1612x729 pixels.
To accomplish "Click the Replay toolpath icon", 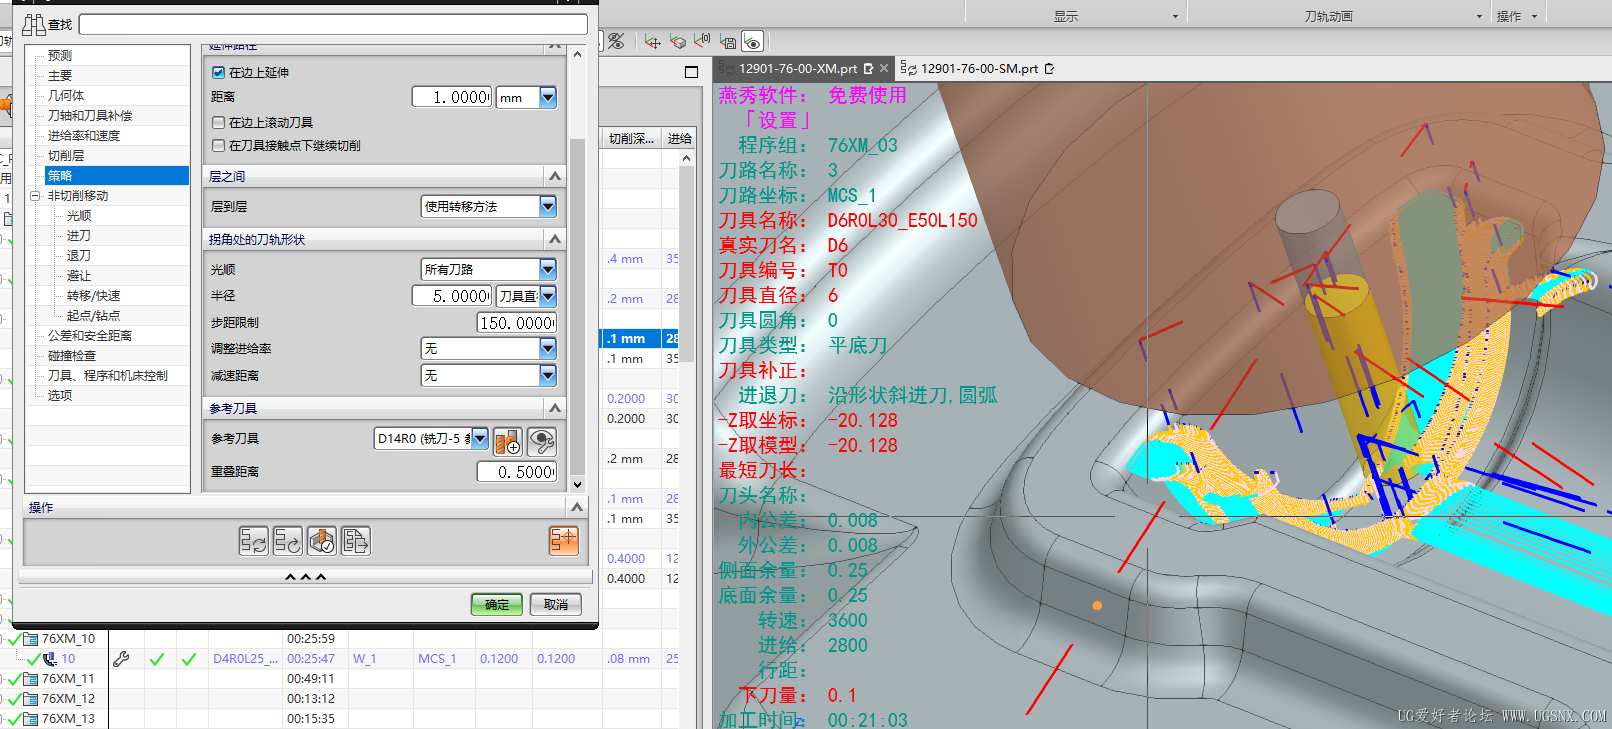I will tap(287, 541).
